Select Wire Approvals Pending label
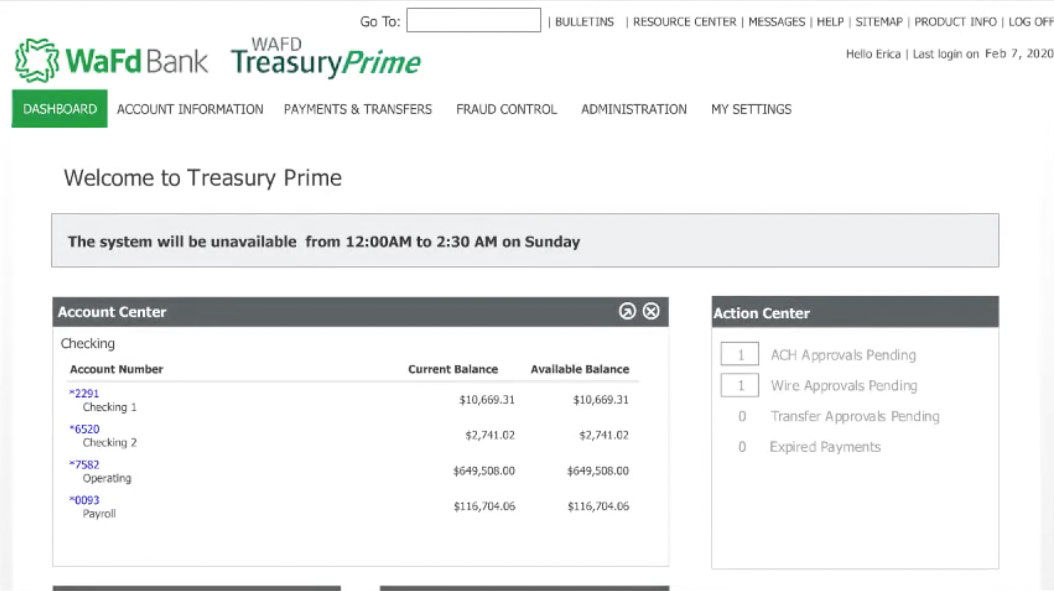 tap(844, 386)
